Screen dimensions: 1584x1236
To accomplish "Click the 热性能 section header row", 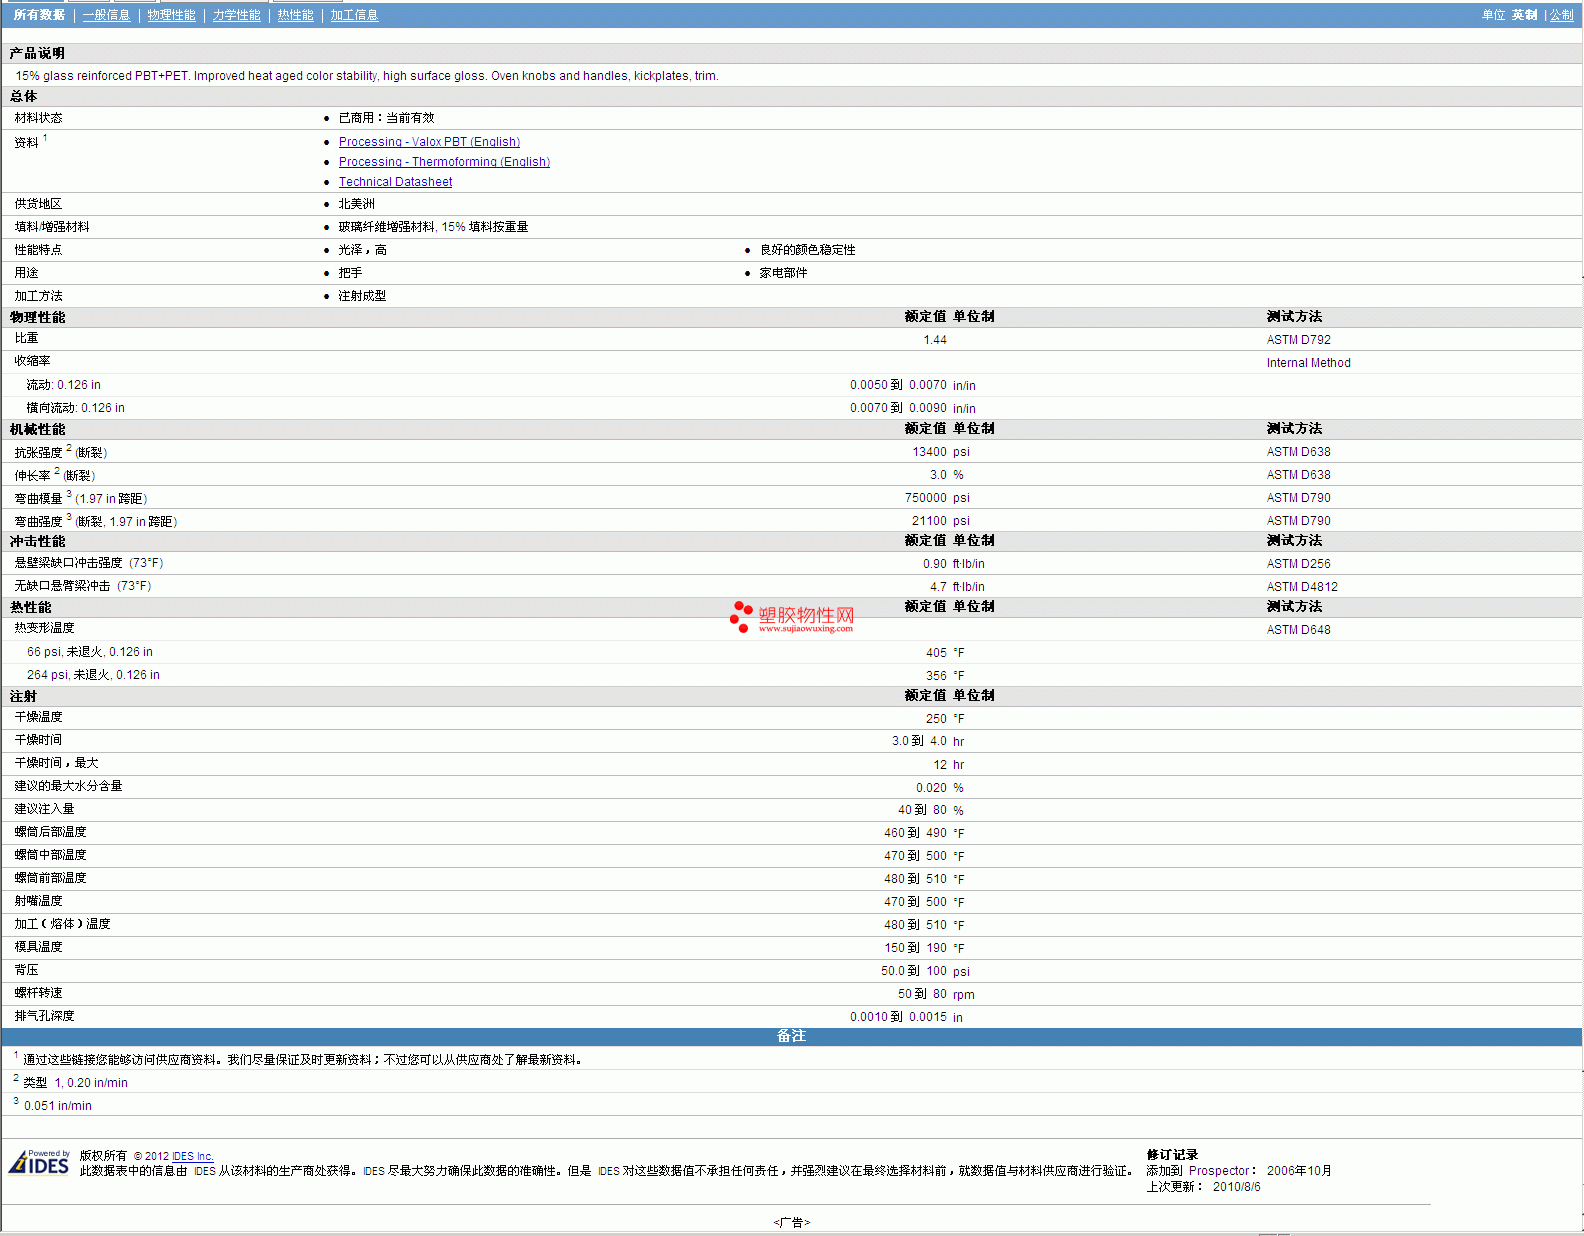I will pos(791,607).
